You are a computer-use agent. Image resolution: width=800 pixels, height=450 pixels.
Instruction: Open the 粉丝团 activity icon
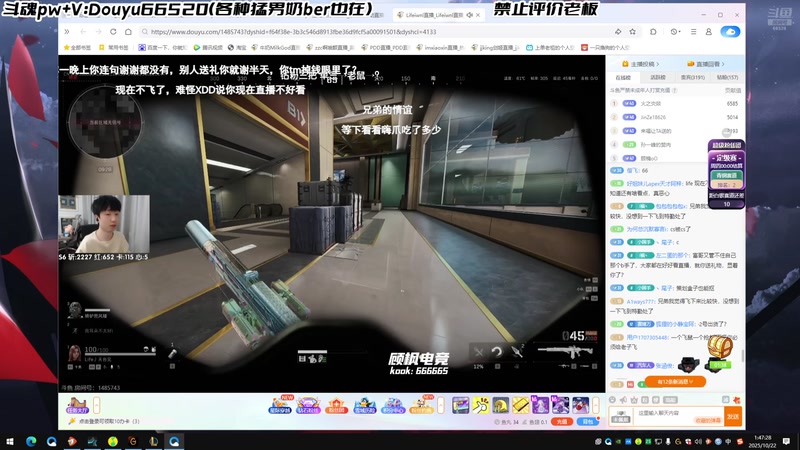coord(336,406)
